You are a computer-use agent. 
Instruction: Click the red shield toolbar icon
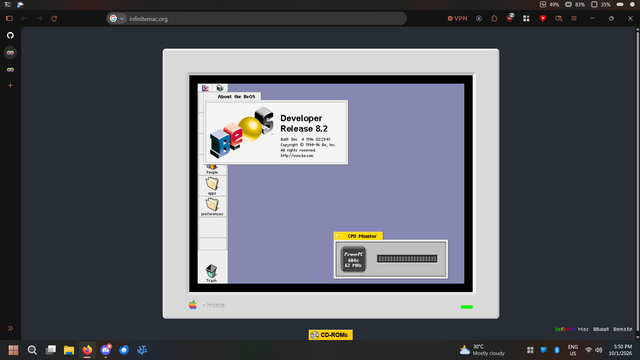pyautogui.click(x=542, y=18)
